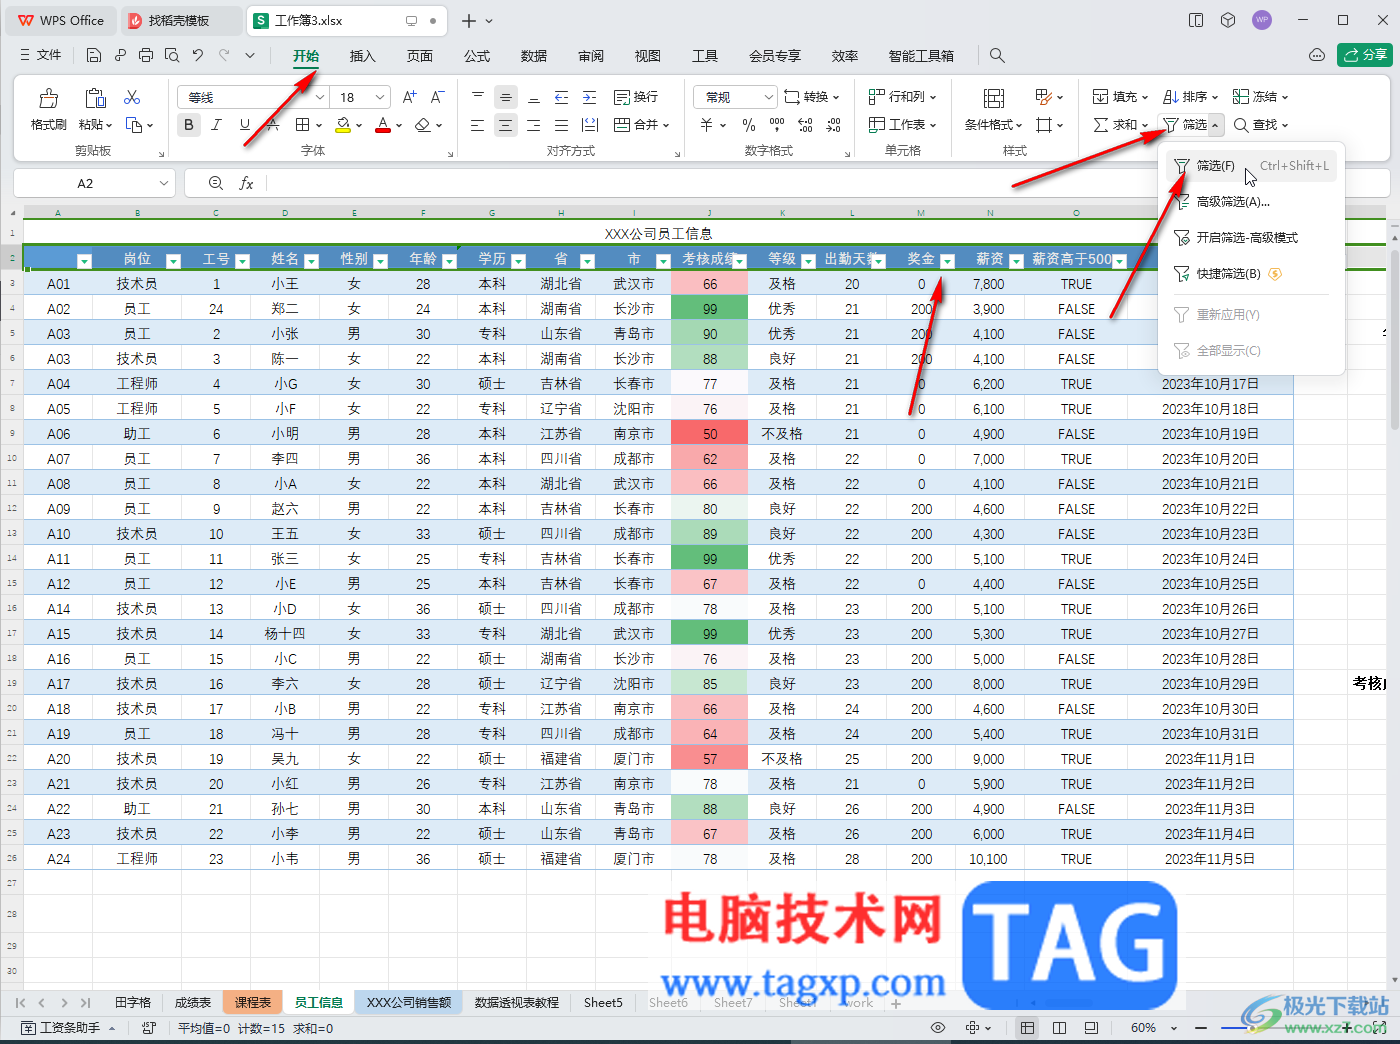Toggle Wrap Text (换行)
Image resolution: width=1400 pixels, height=1044 pixels.
636,97
